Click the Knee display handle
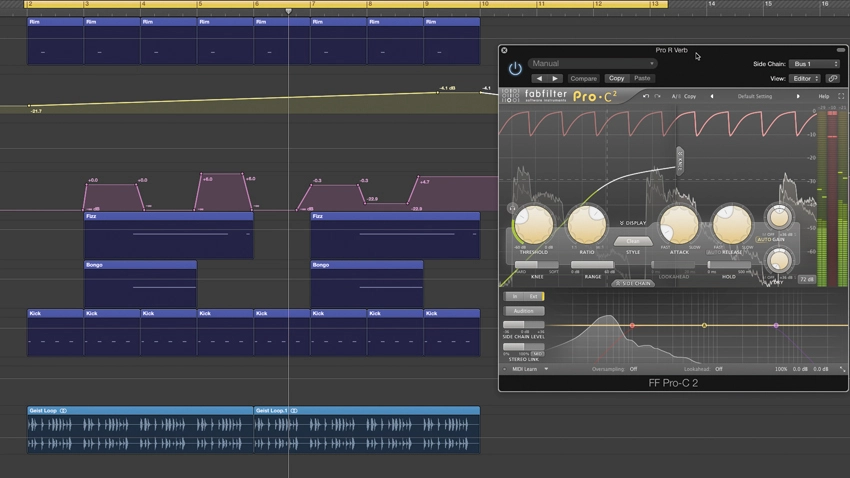 click(x=680, y=159)
